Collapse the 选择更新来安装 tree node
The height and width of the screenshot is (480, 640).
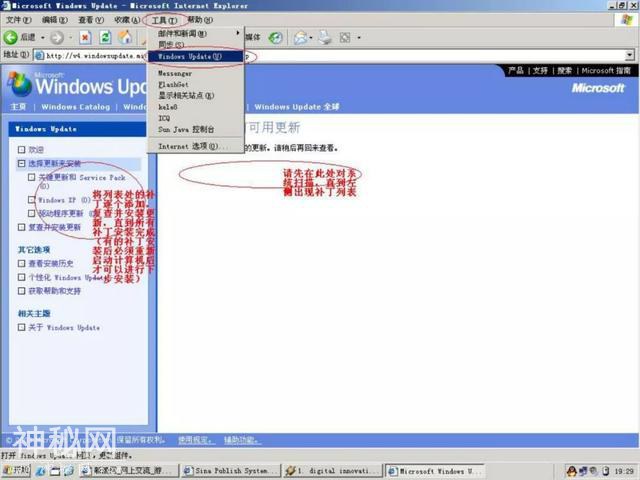(21, 163)
